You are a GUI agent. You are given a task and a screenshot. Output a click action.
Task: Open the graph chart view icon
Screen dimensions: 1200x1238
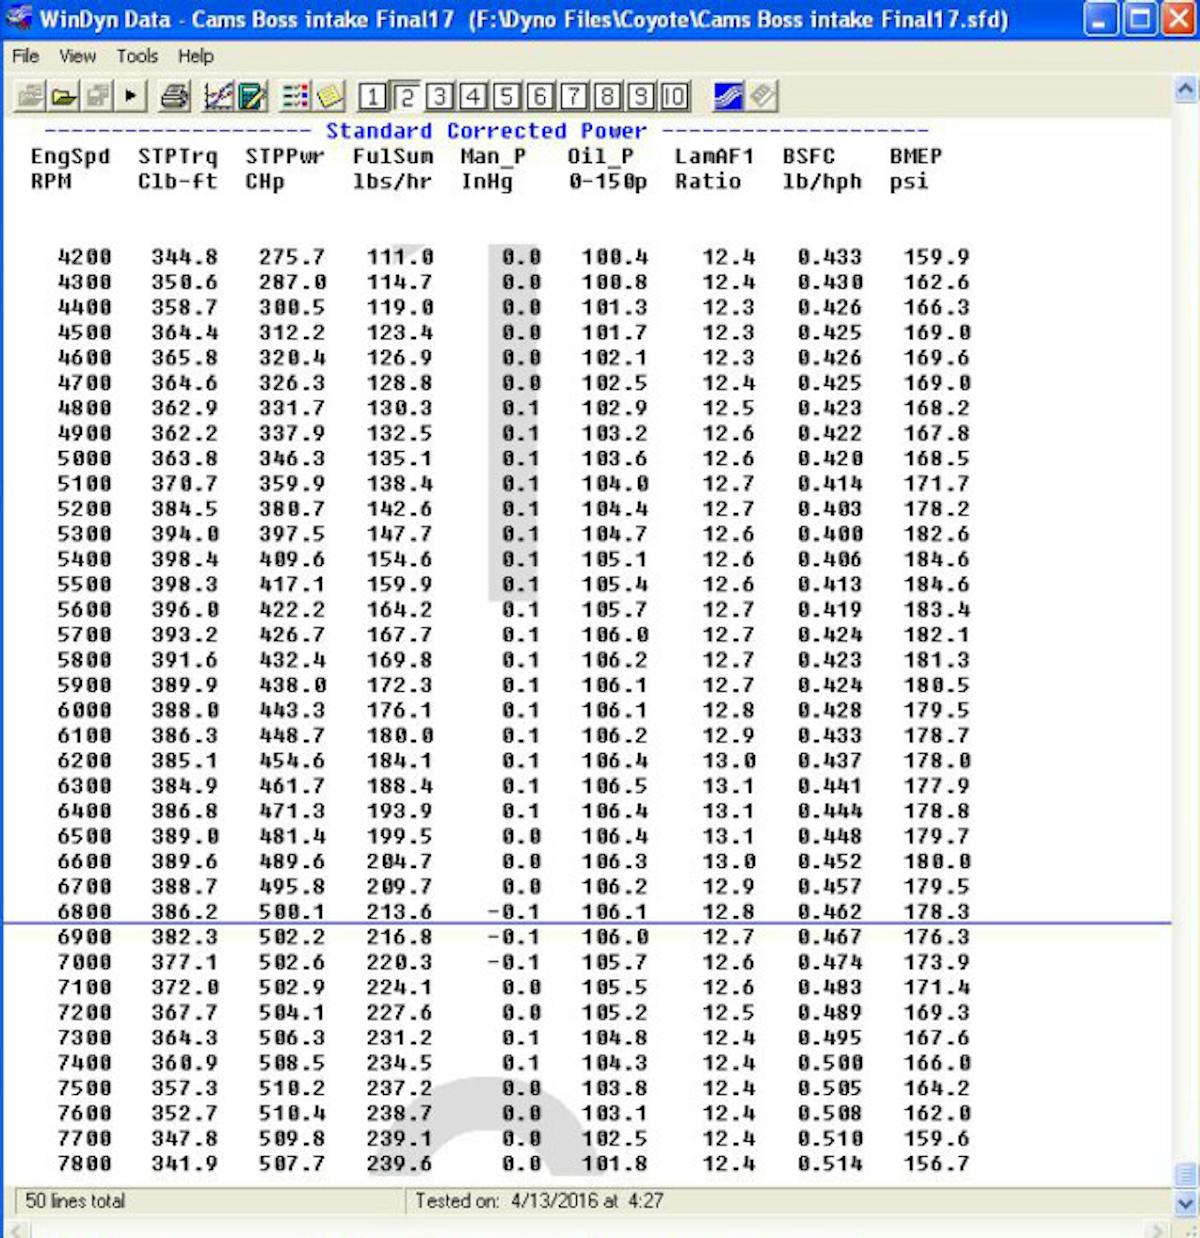point(218,96)
